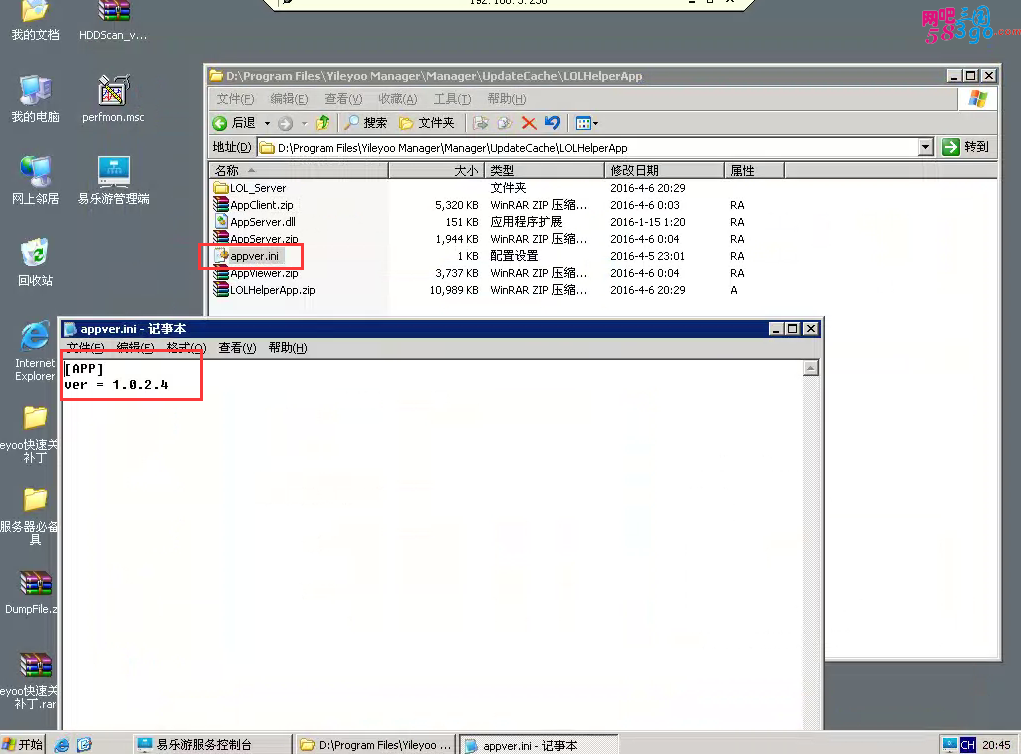Click the greyed Forward arrow in Explorer toolbar

pyautogui.click(x=285, y=123)
